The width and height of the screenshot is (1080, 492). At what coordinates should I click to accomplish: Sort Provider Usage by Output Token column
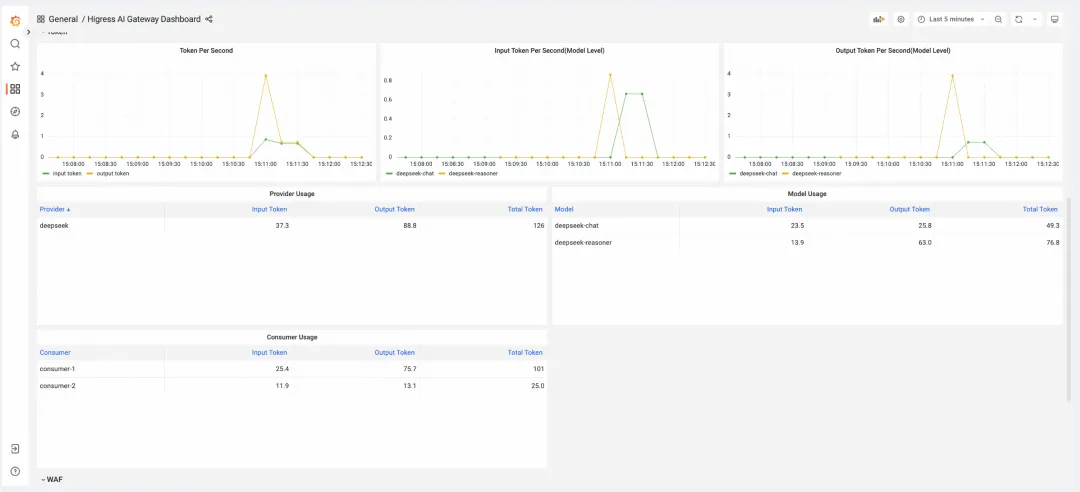pyautogui.click(x=395, y=209)
